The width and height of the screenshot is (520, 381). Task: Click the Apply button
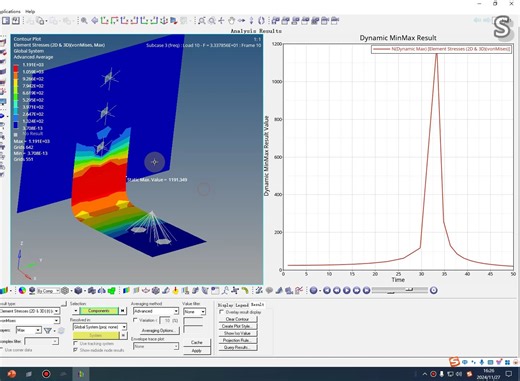(x=197, y=351)
